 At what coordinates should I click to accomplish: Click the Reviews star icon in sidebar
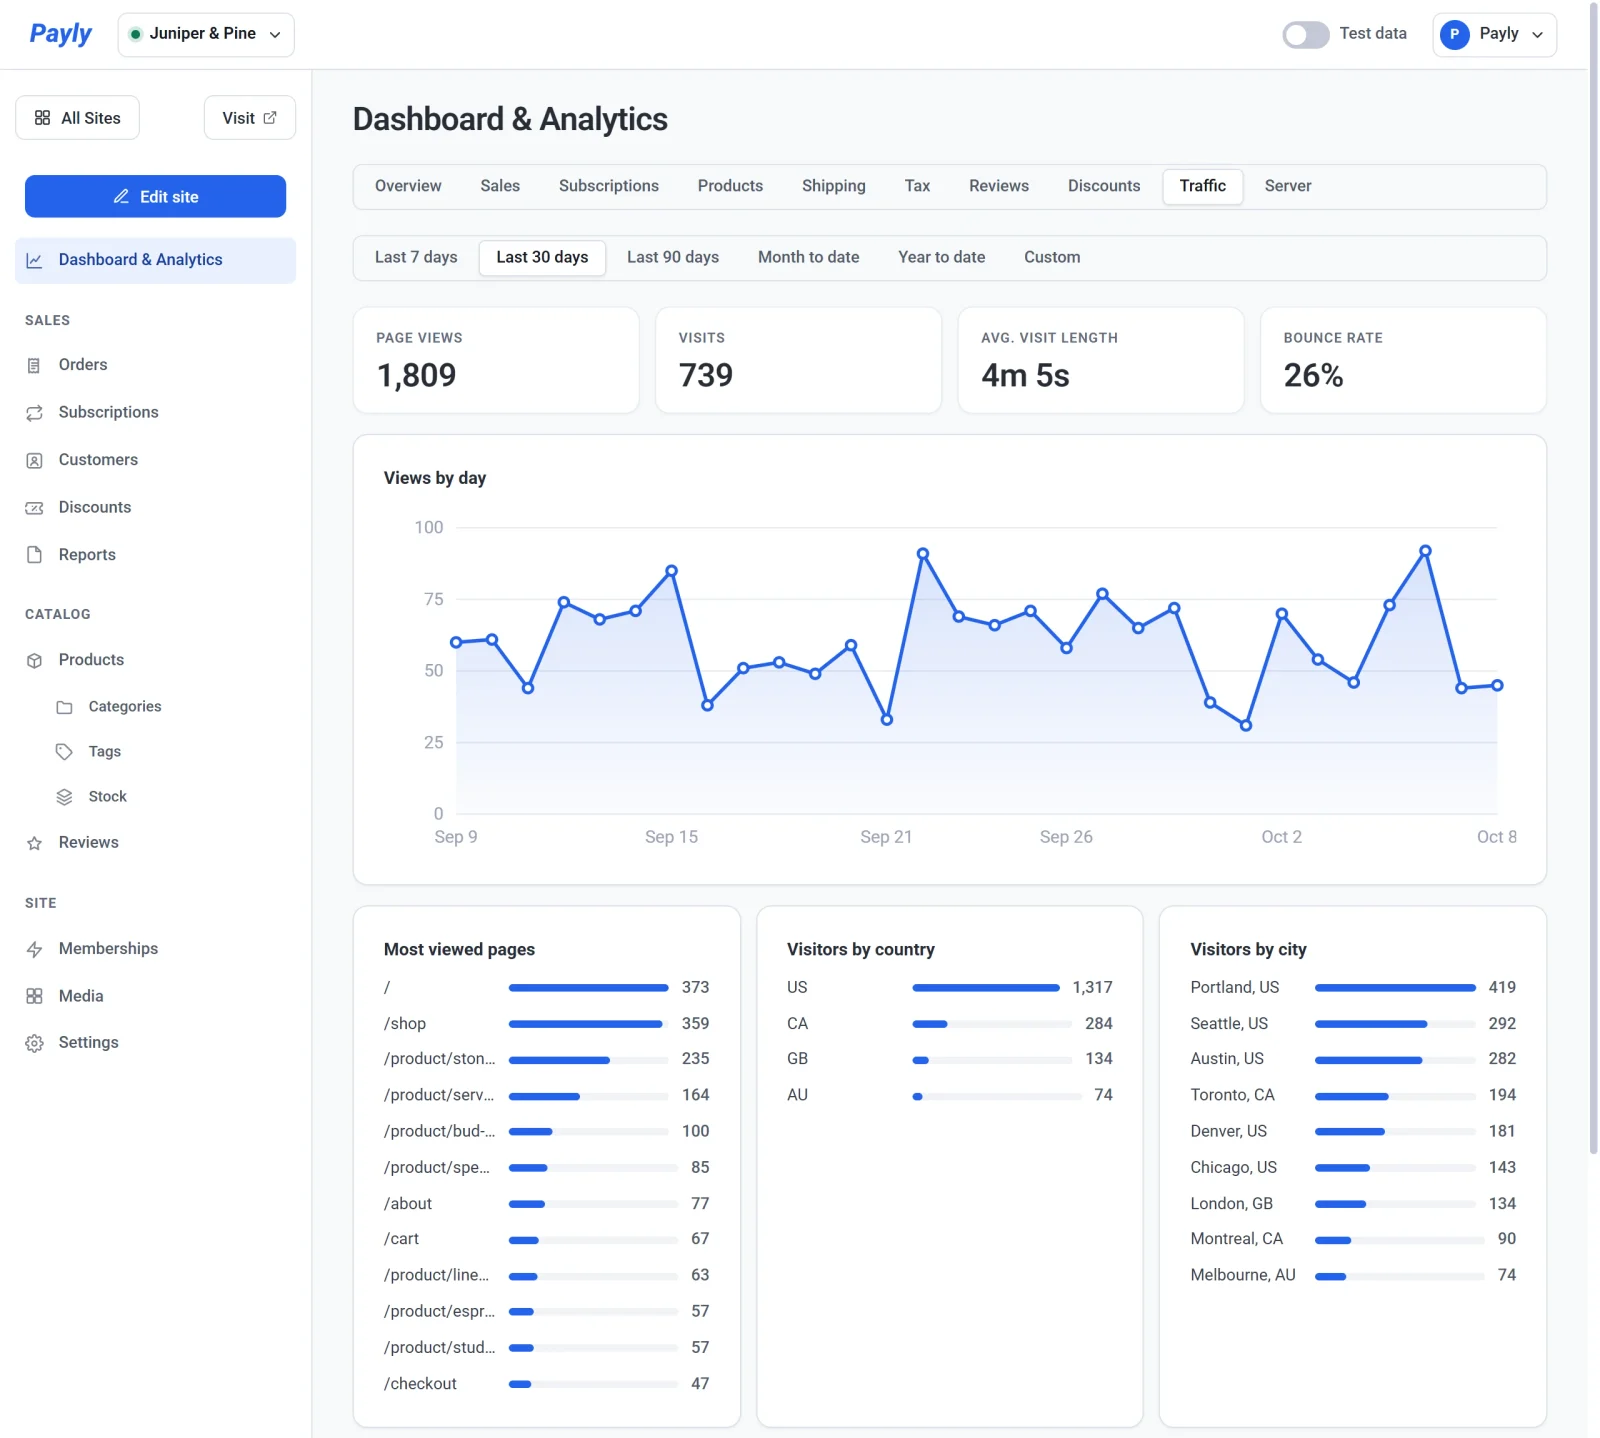click(34, 843)
